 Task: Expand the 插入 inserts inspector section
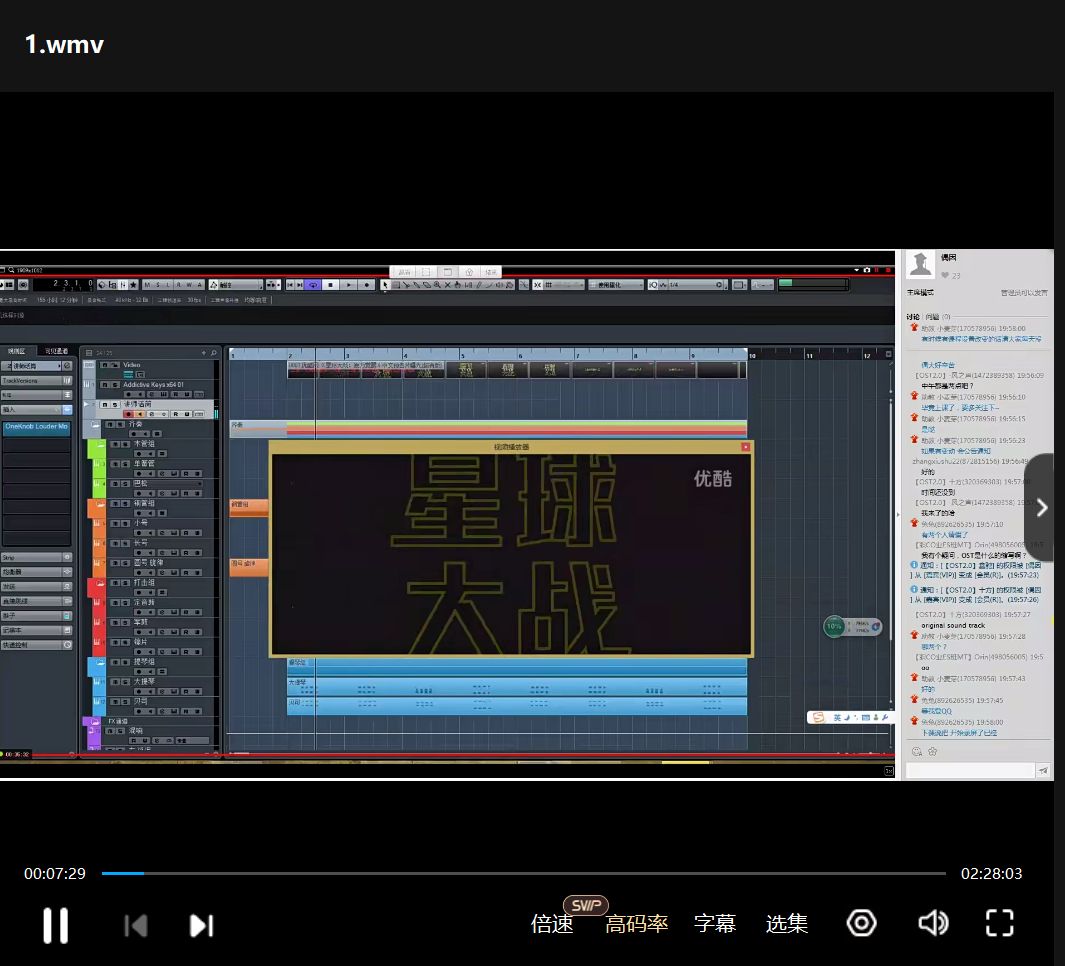click(x=37, y=410)
